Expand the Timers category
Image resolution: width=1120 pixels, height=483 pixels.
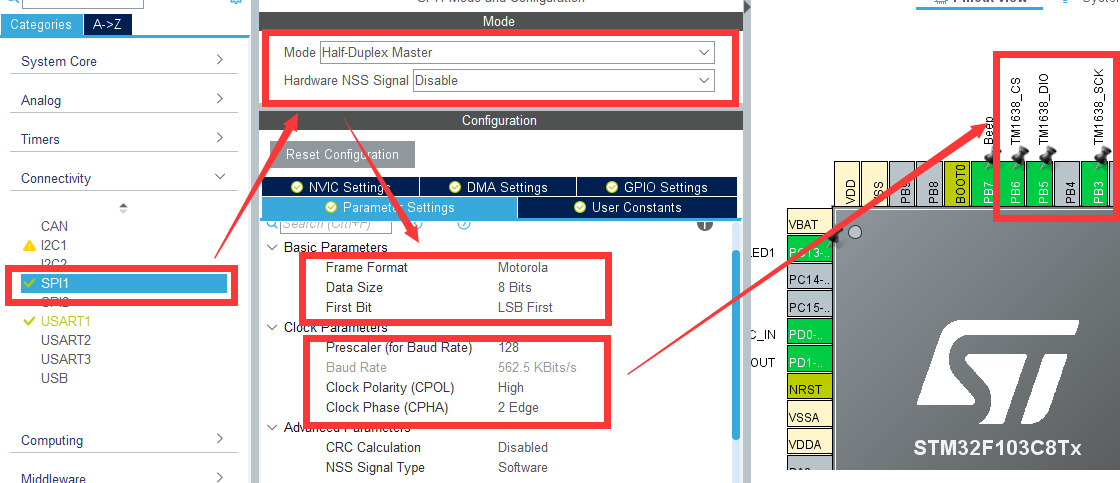click(124, 139)
